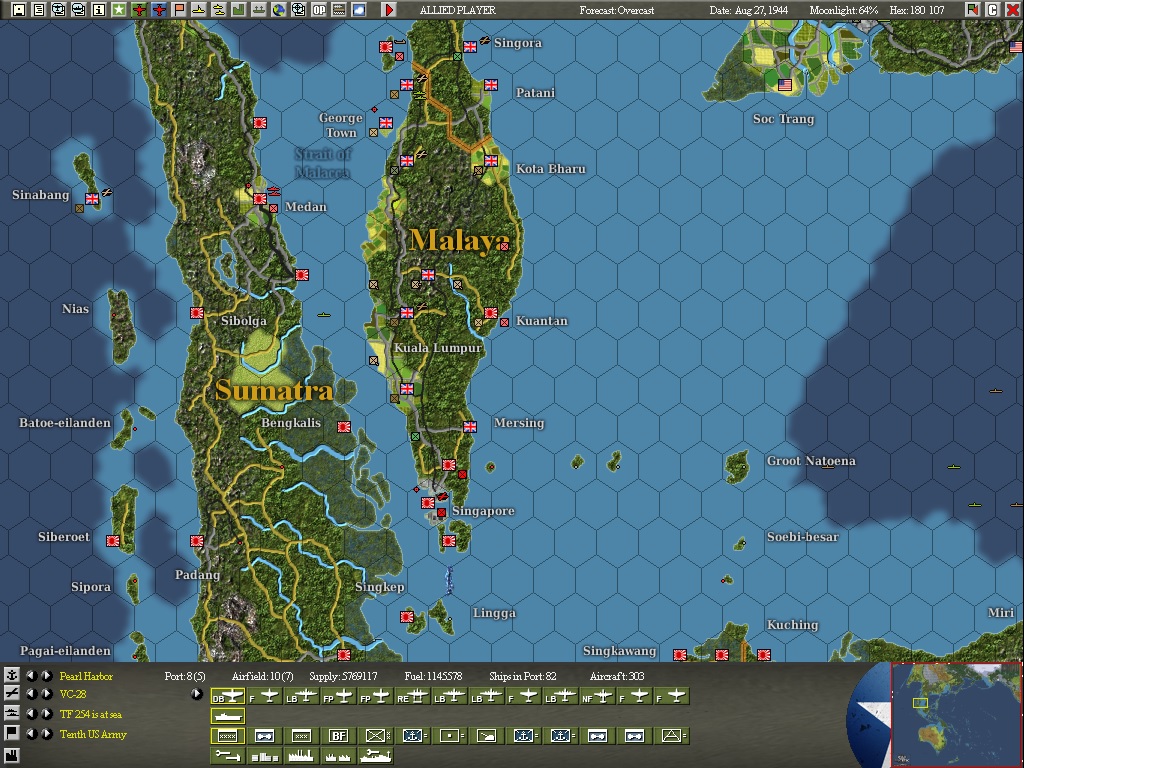This screenshot has height=768, width=1152.
Task: Go to previous land unit before Tenth US Army
Action: pyautogui.click(x=31, y=733)
